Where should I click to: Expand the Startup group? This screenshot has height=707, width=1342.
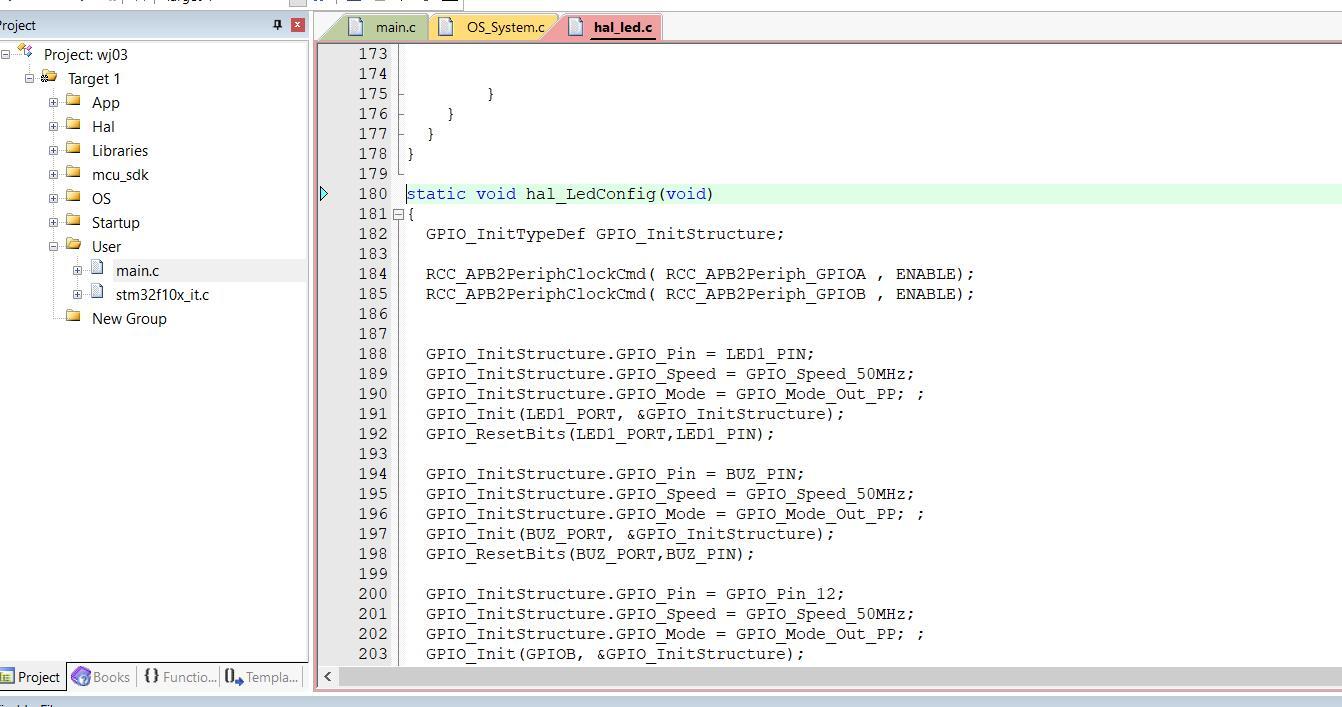pyautogui.click(x=54, y=222)
